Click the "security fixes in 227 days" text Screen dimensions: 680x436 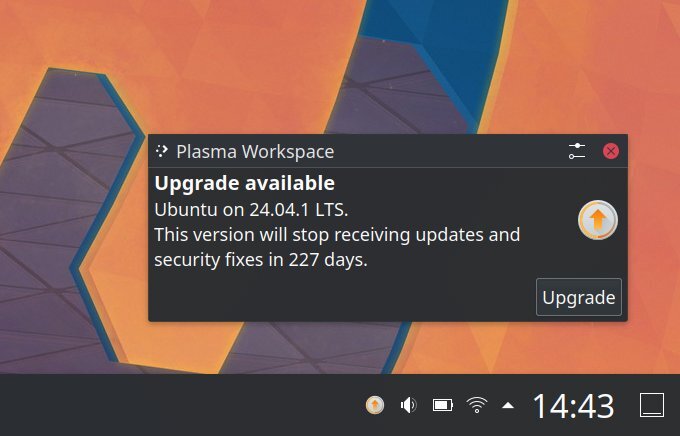pyautogui.click(x=261, y=260)
